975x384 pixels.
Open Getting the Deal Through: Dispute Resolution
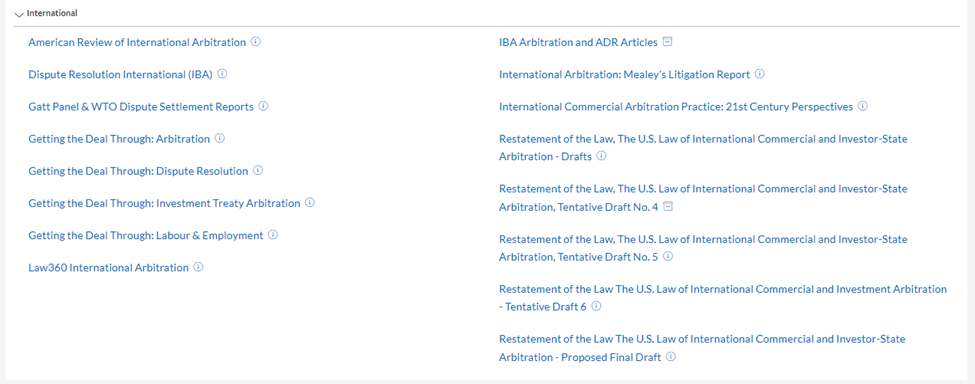coord(138,171)
